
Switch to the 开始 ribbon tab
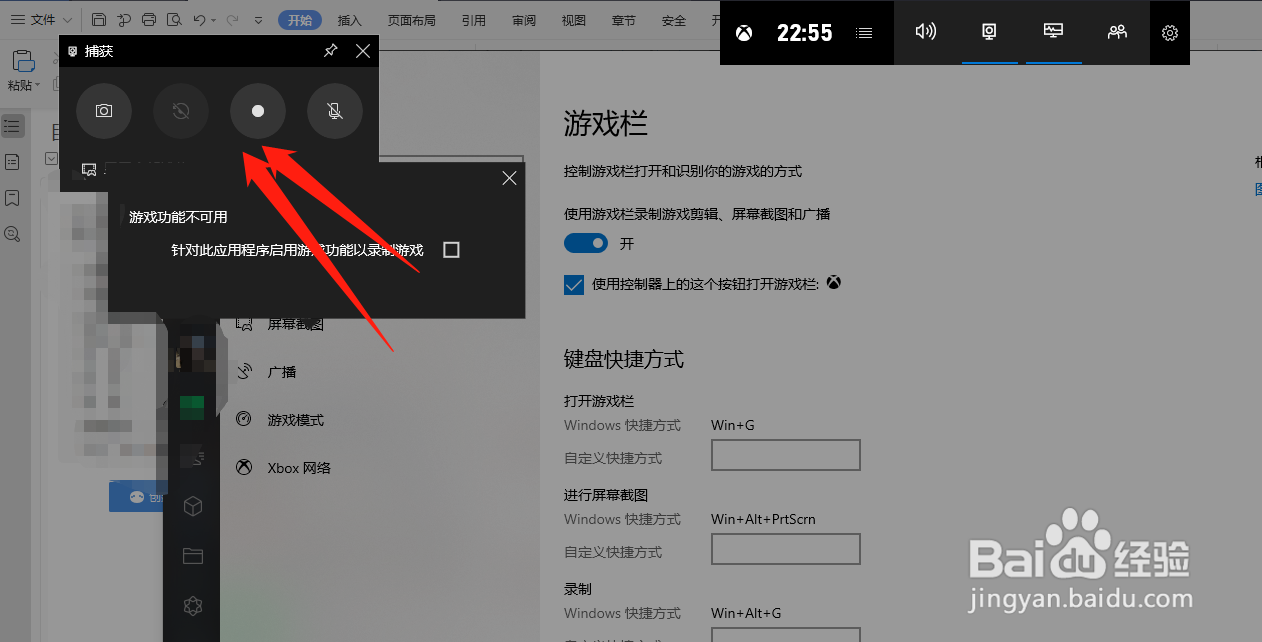point(300,20)
